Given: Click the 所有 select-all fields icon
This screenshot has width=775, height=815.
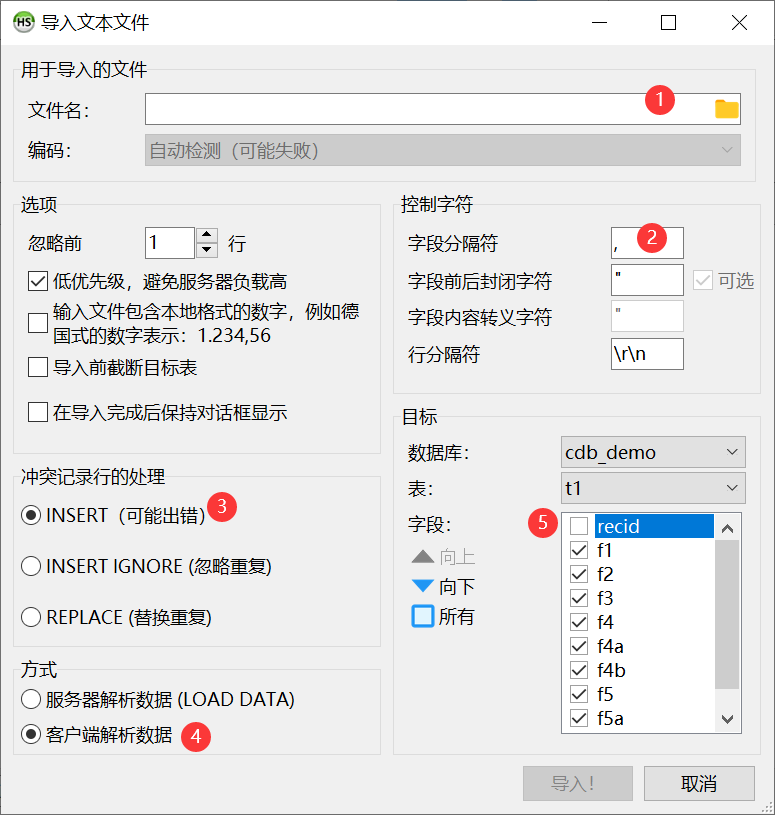Looking at the screenshot, I should coord(423,616).
